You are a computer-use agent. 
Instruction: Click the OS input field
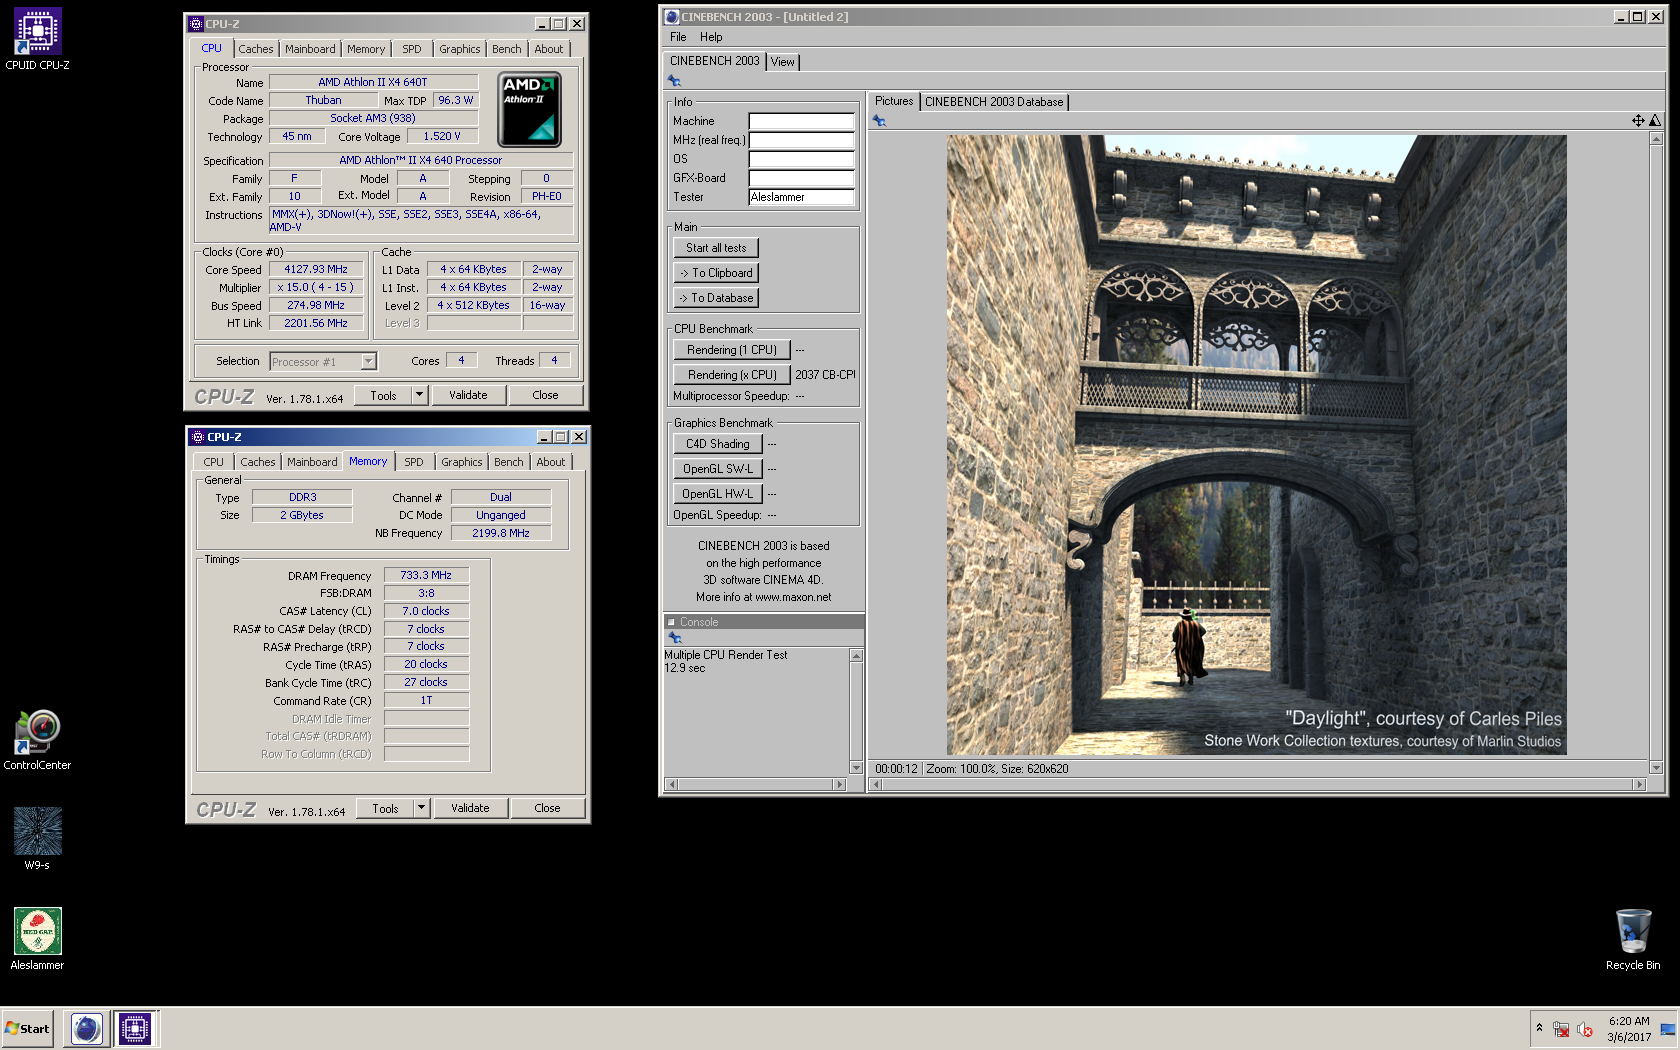802,159
